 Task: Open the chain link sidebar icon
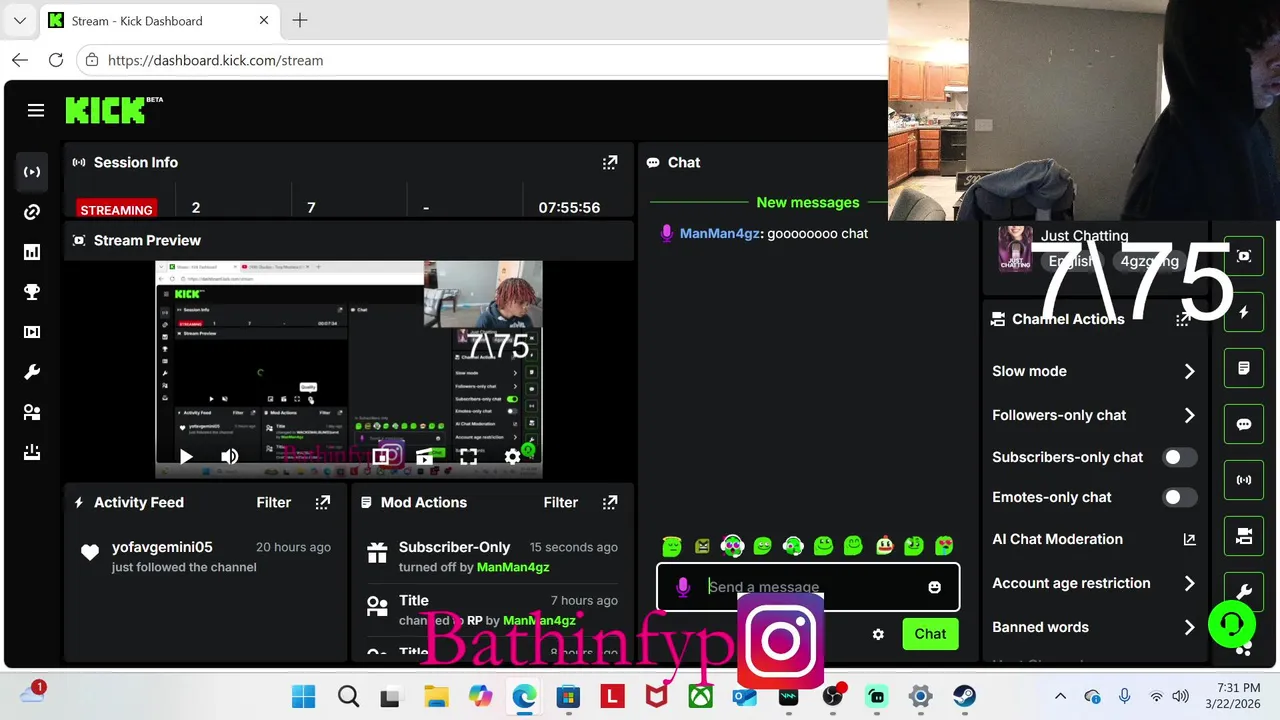[32, 212]
